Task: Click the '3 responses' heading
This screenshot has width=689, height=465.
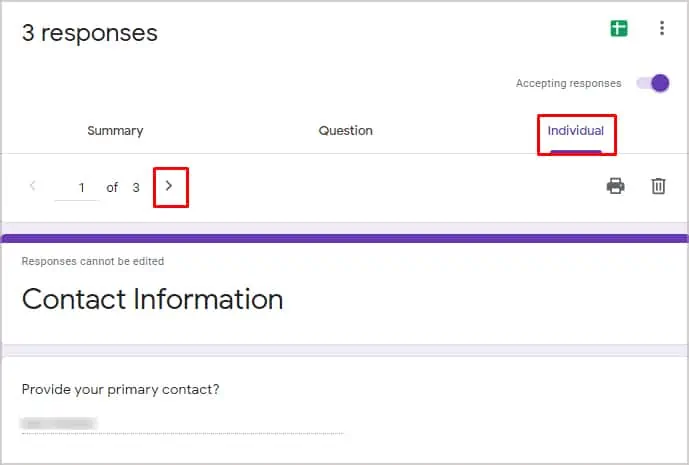Action: [x=90, y=33]
